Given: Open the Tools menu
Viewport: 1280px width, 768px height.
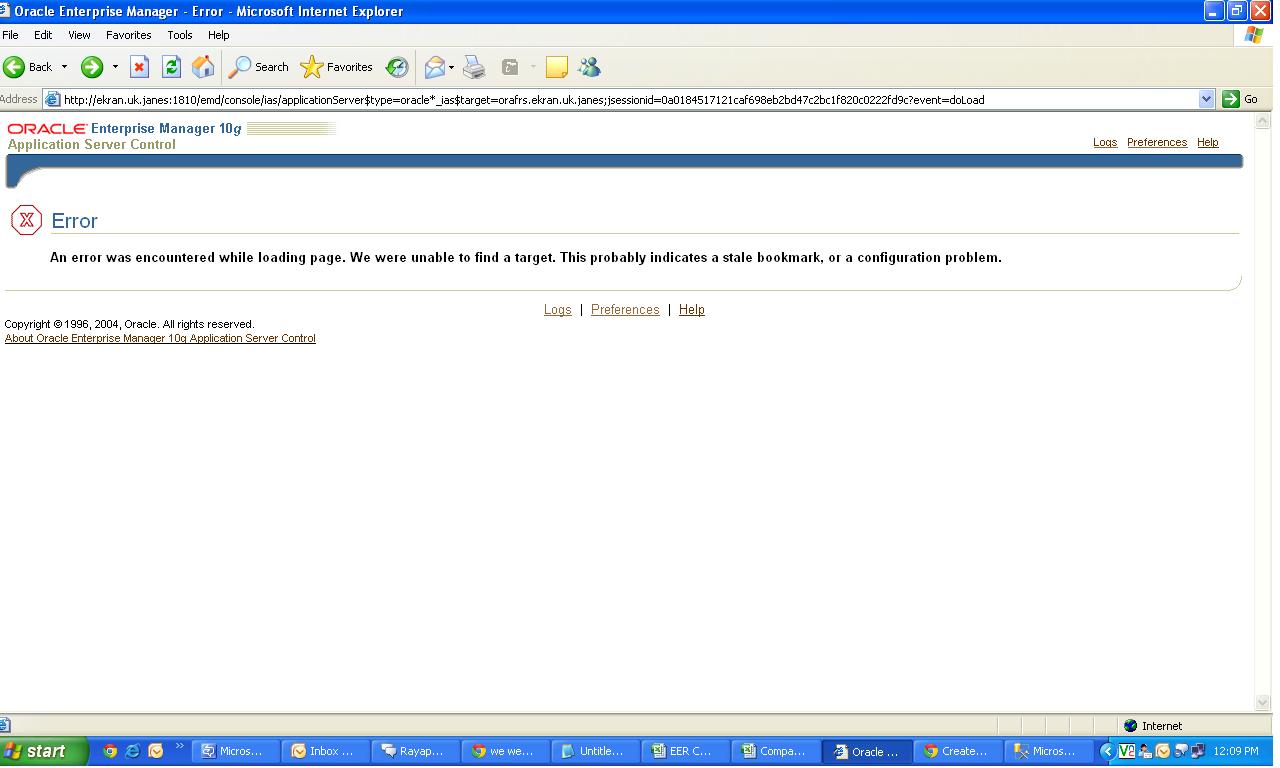Looking at the screenshot, I should [x=180, y=35].
